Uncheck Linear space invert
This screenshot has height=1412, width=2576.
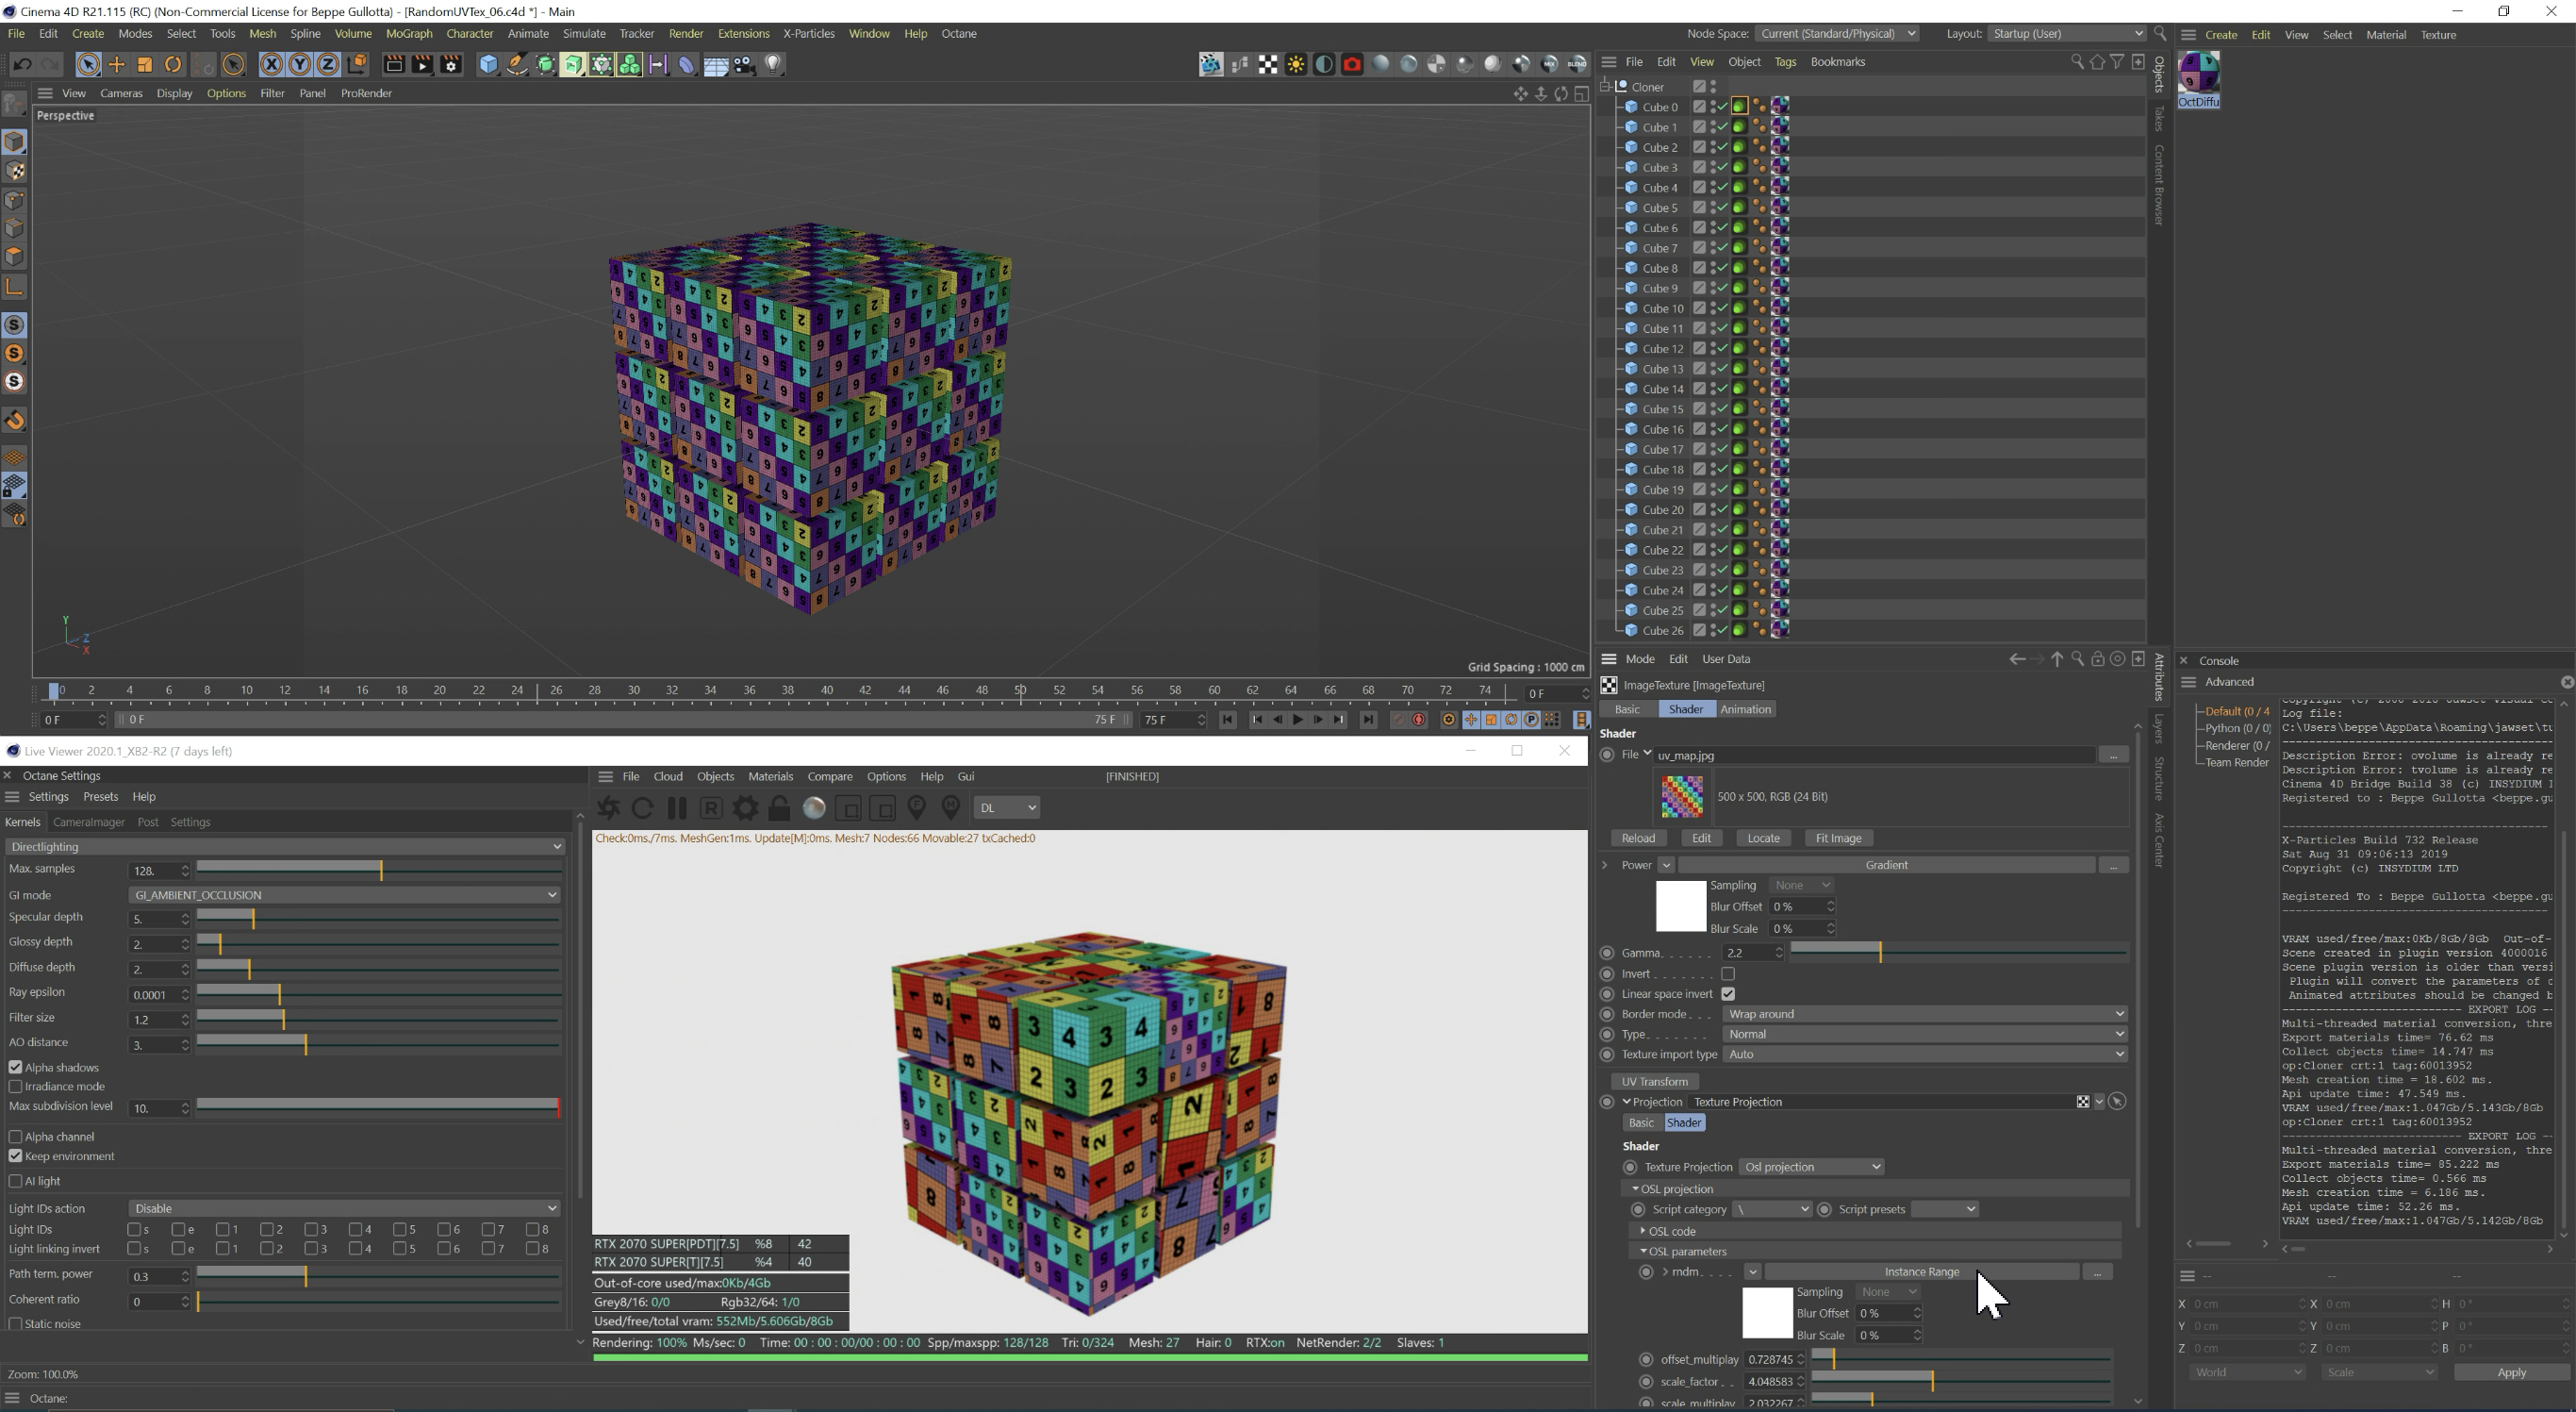click(x=1728, y=994)
